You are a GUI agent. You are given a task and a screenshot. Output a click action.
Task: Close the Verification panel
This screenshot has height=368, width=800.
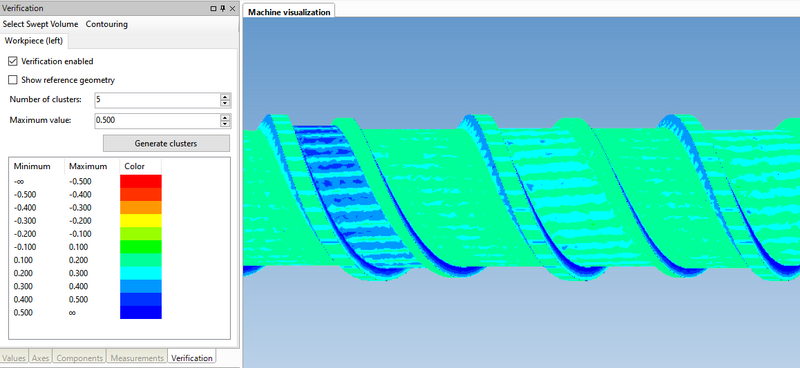click(x=232, y=9)
